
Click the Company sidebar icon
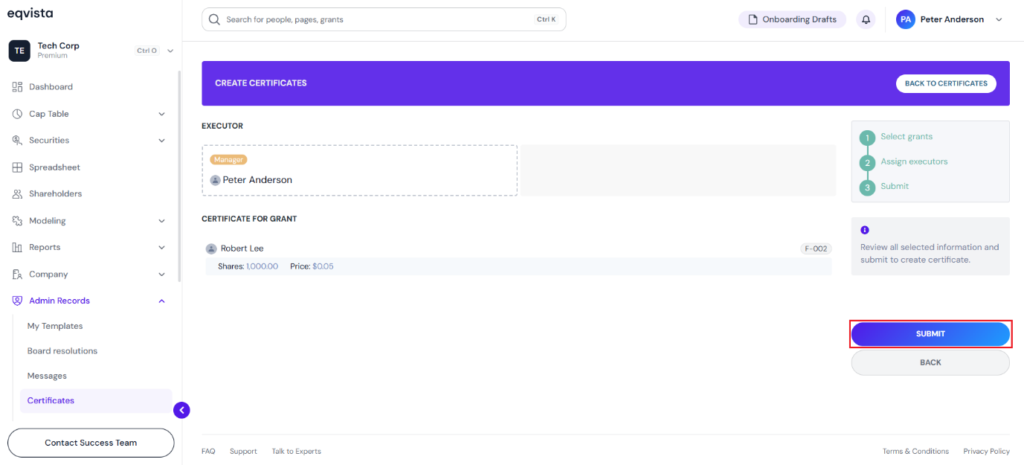pyautogui.click(x=18, y=274)
